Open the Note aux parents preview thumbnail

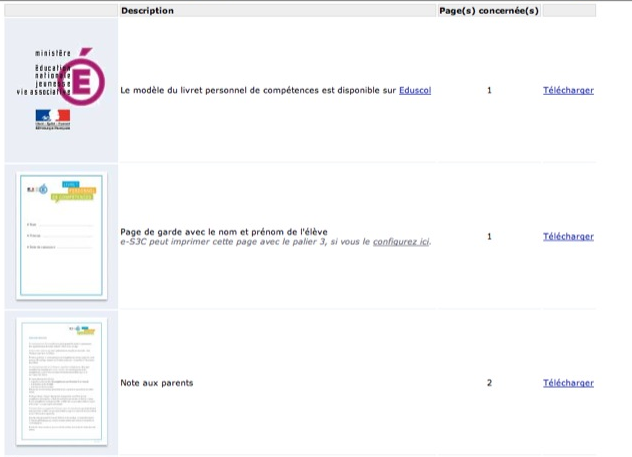click(x=60, y=382)
